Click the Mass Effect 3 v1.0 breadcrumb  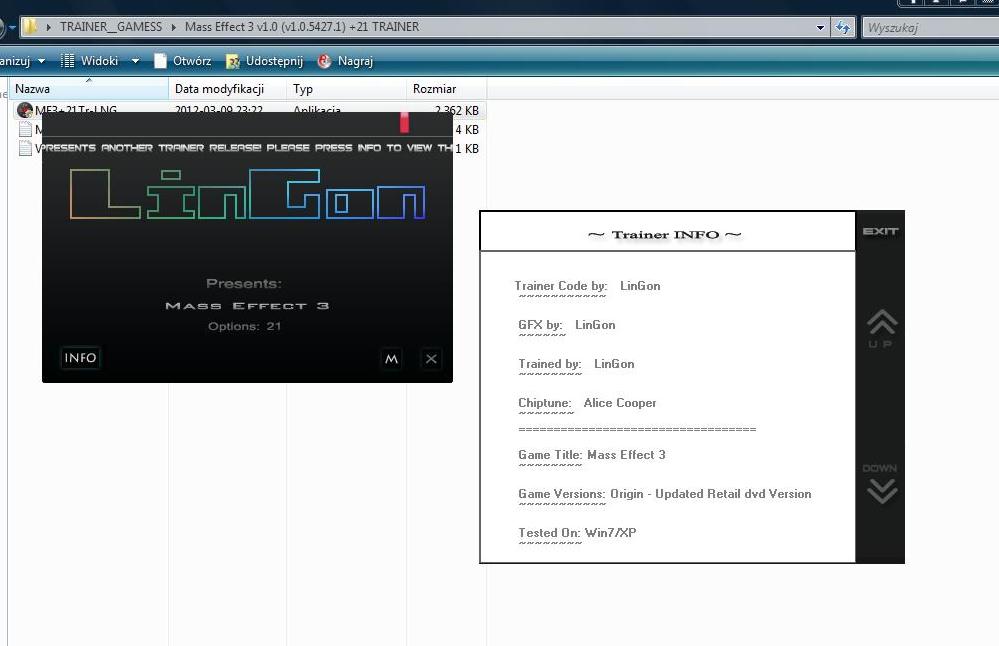tap(302, 27)
